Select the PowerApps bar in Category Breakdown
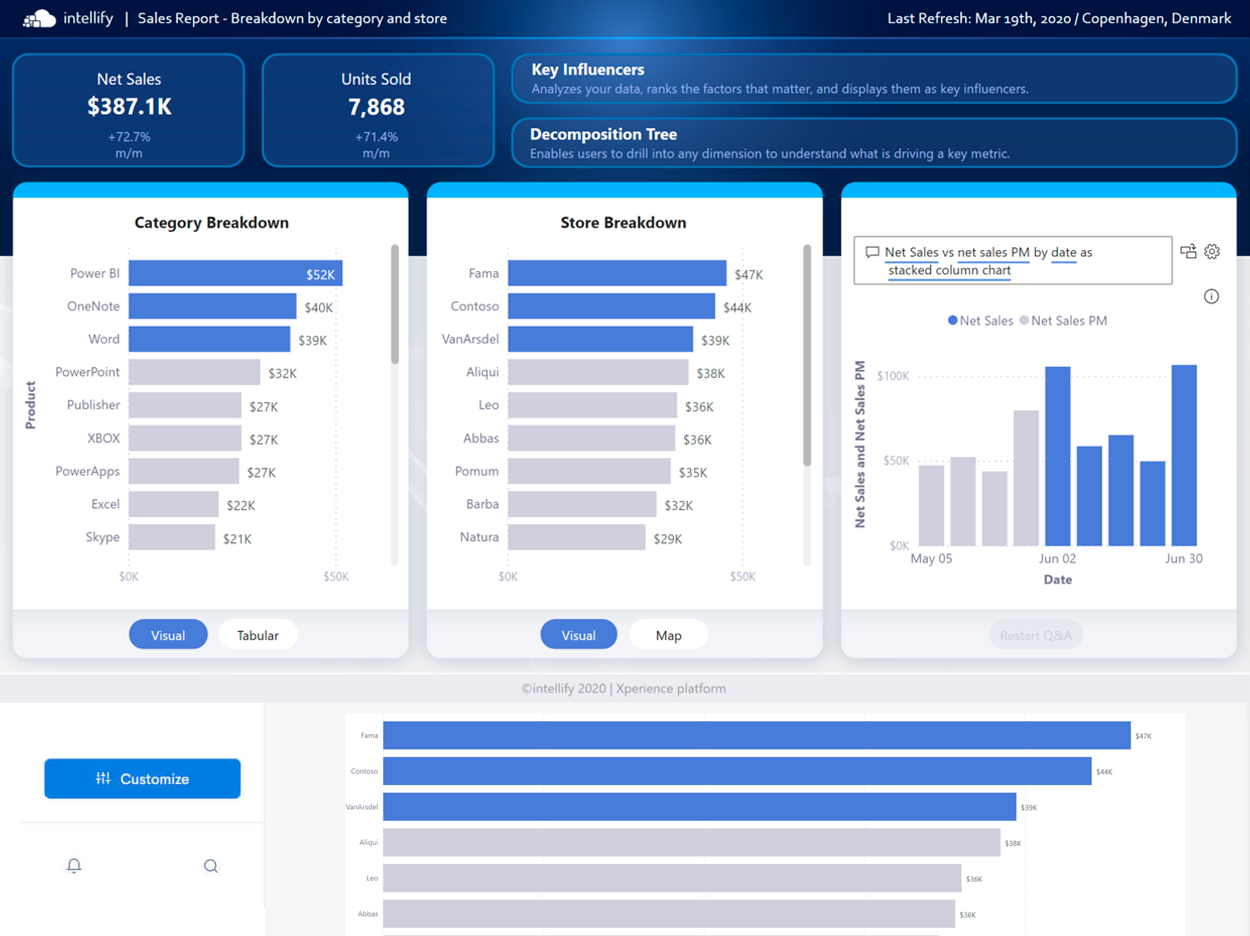 [x=184, y=471]
